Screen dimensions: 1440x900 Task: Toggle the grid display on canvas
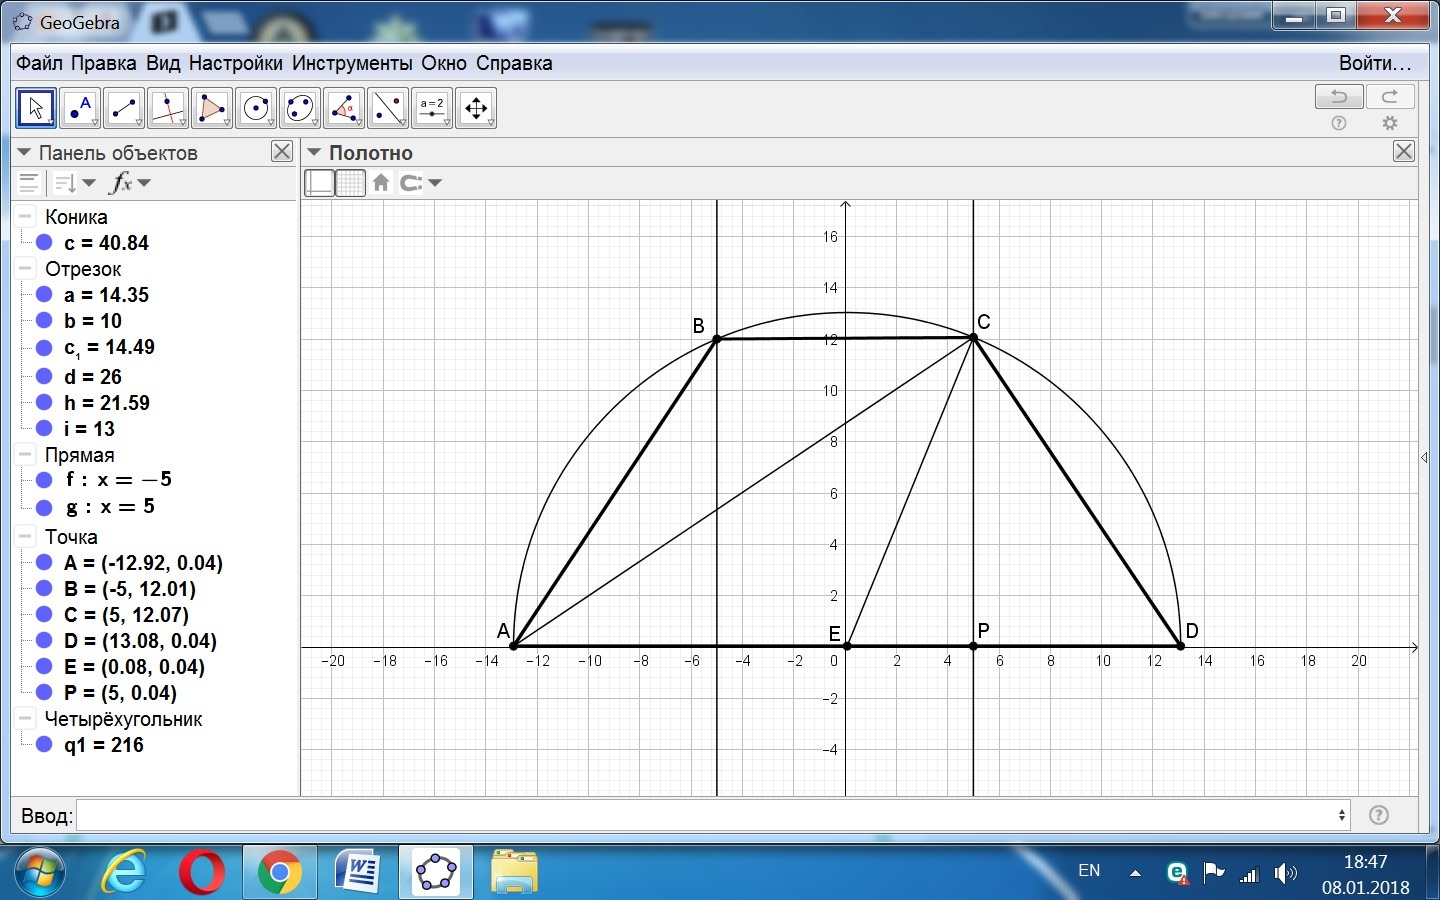(350, 183)
